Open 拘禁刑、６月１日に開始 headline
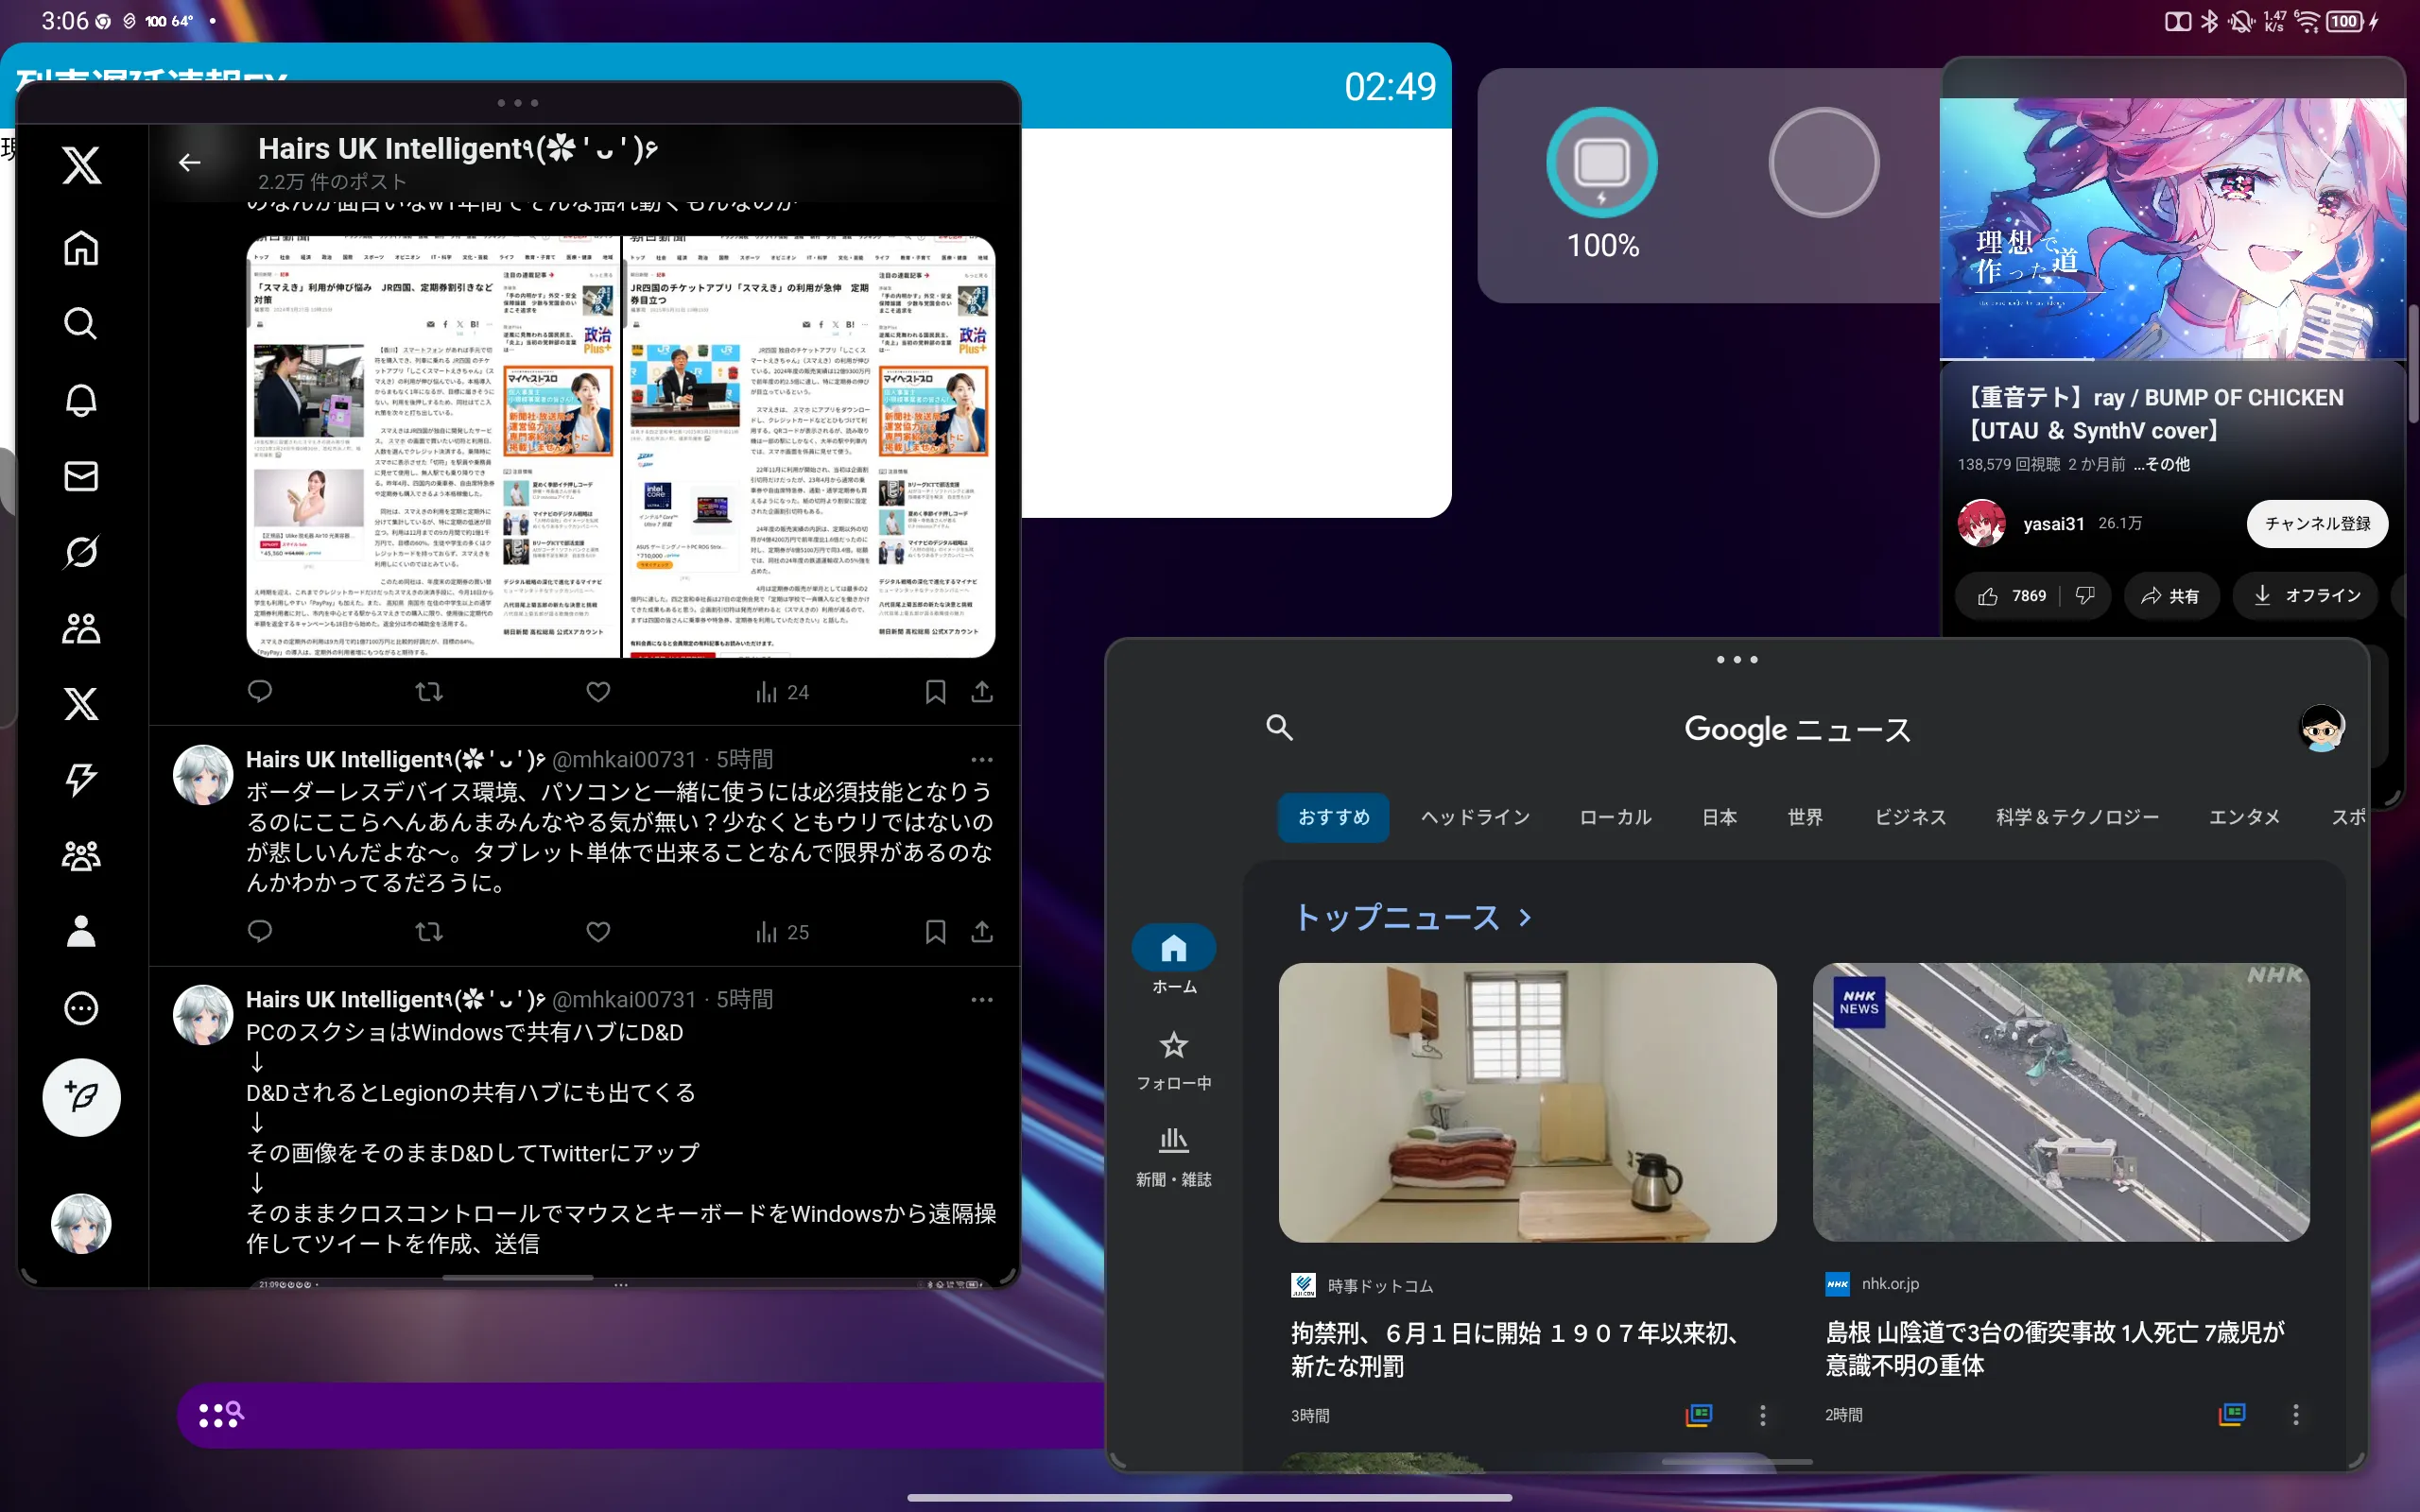 1517,1349
